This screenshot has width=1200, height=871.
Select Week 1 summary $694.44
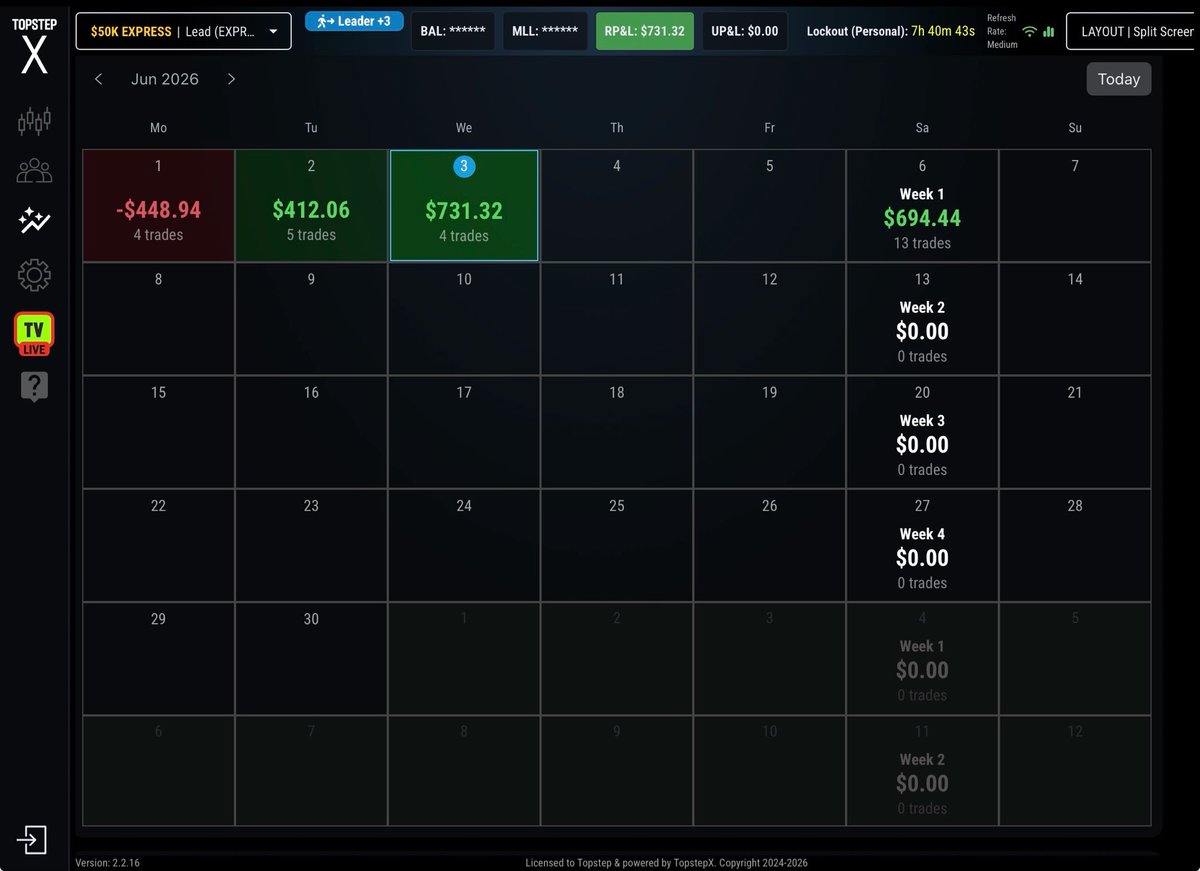[922, 206]
